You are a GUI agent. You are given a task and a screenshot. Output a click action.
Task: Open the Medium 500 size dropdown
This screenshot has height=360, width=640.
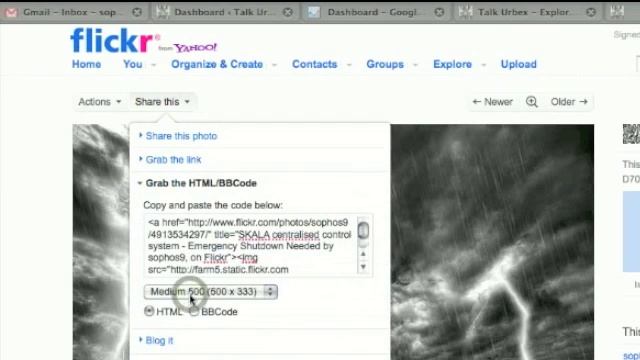(211, 291)
